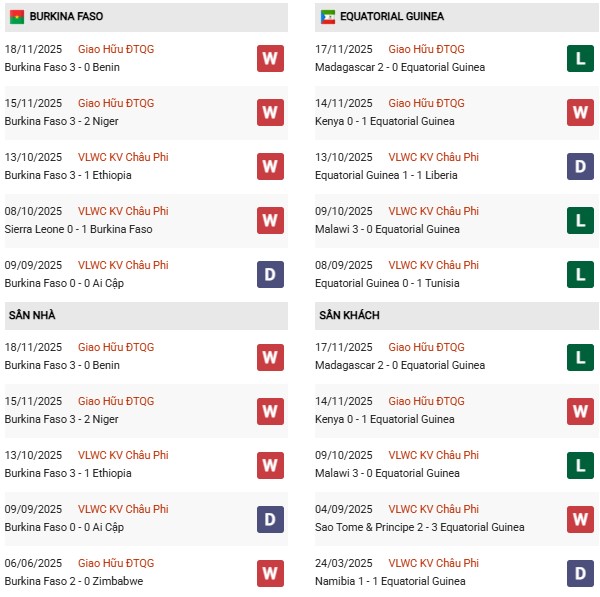The height and width of the screenshot is (597, 600).
Task: Click the Equatorial Guinea flag icon
Action: tap(328, 17)
